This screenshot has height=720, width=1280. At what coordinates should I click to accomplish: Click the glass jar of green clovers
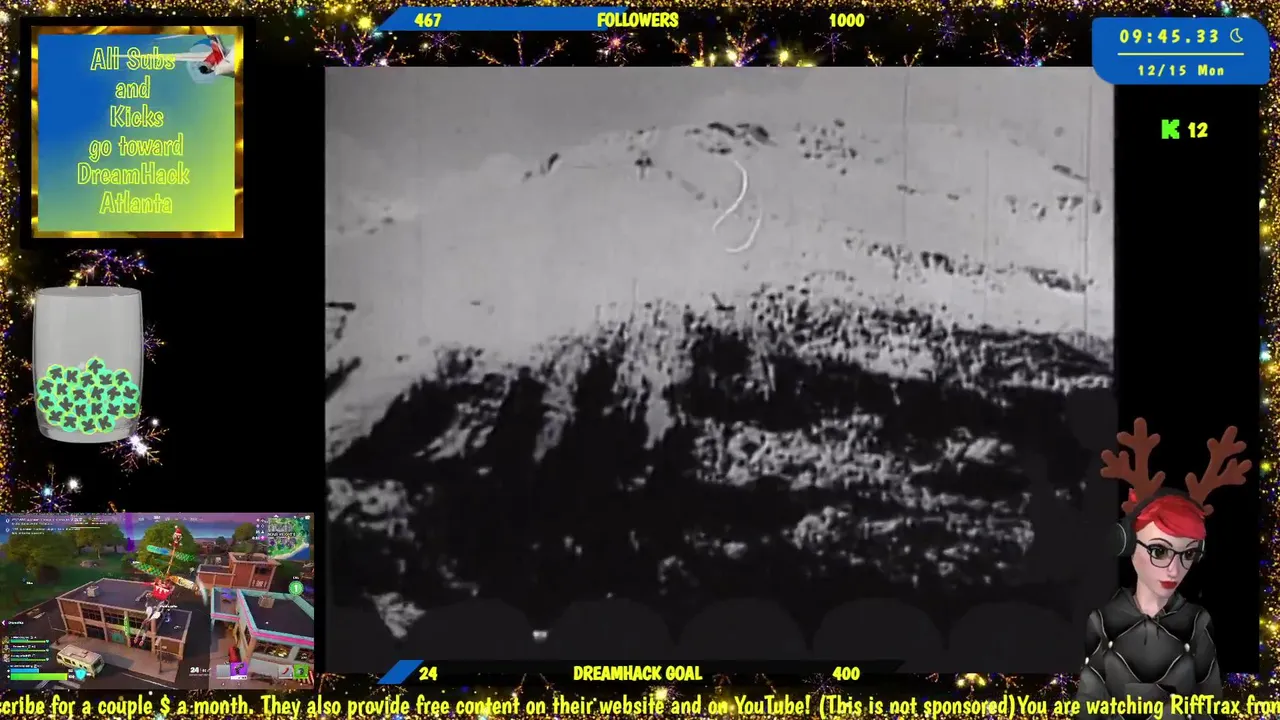click(x=88, y=365)
